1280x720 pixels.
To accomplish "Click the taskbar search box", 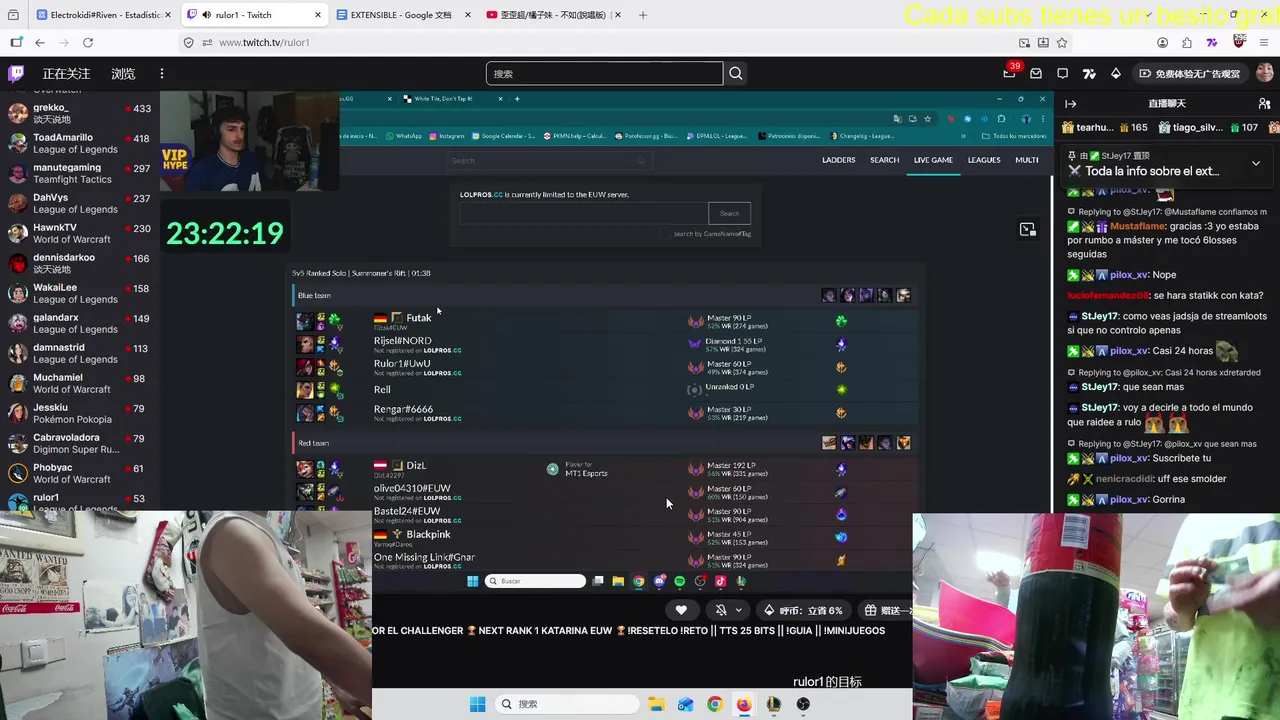I will 567,704.
